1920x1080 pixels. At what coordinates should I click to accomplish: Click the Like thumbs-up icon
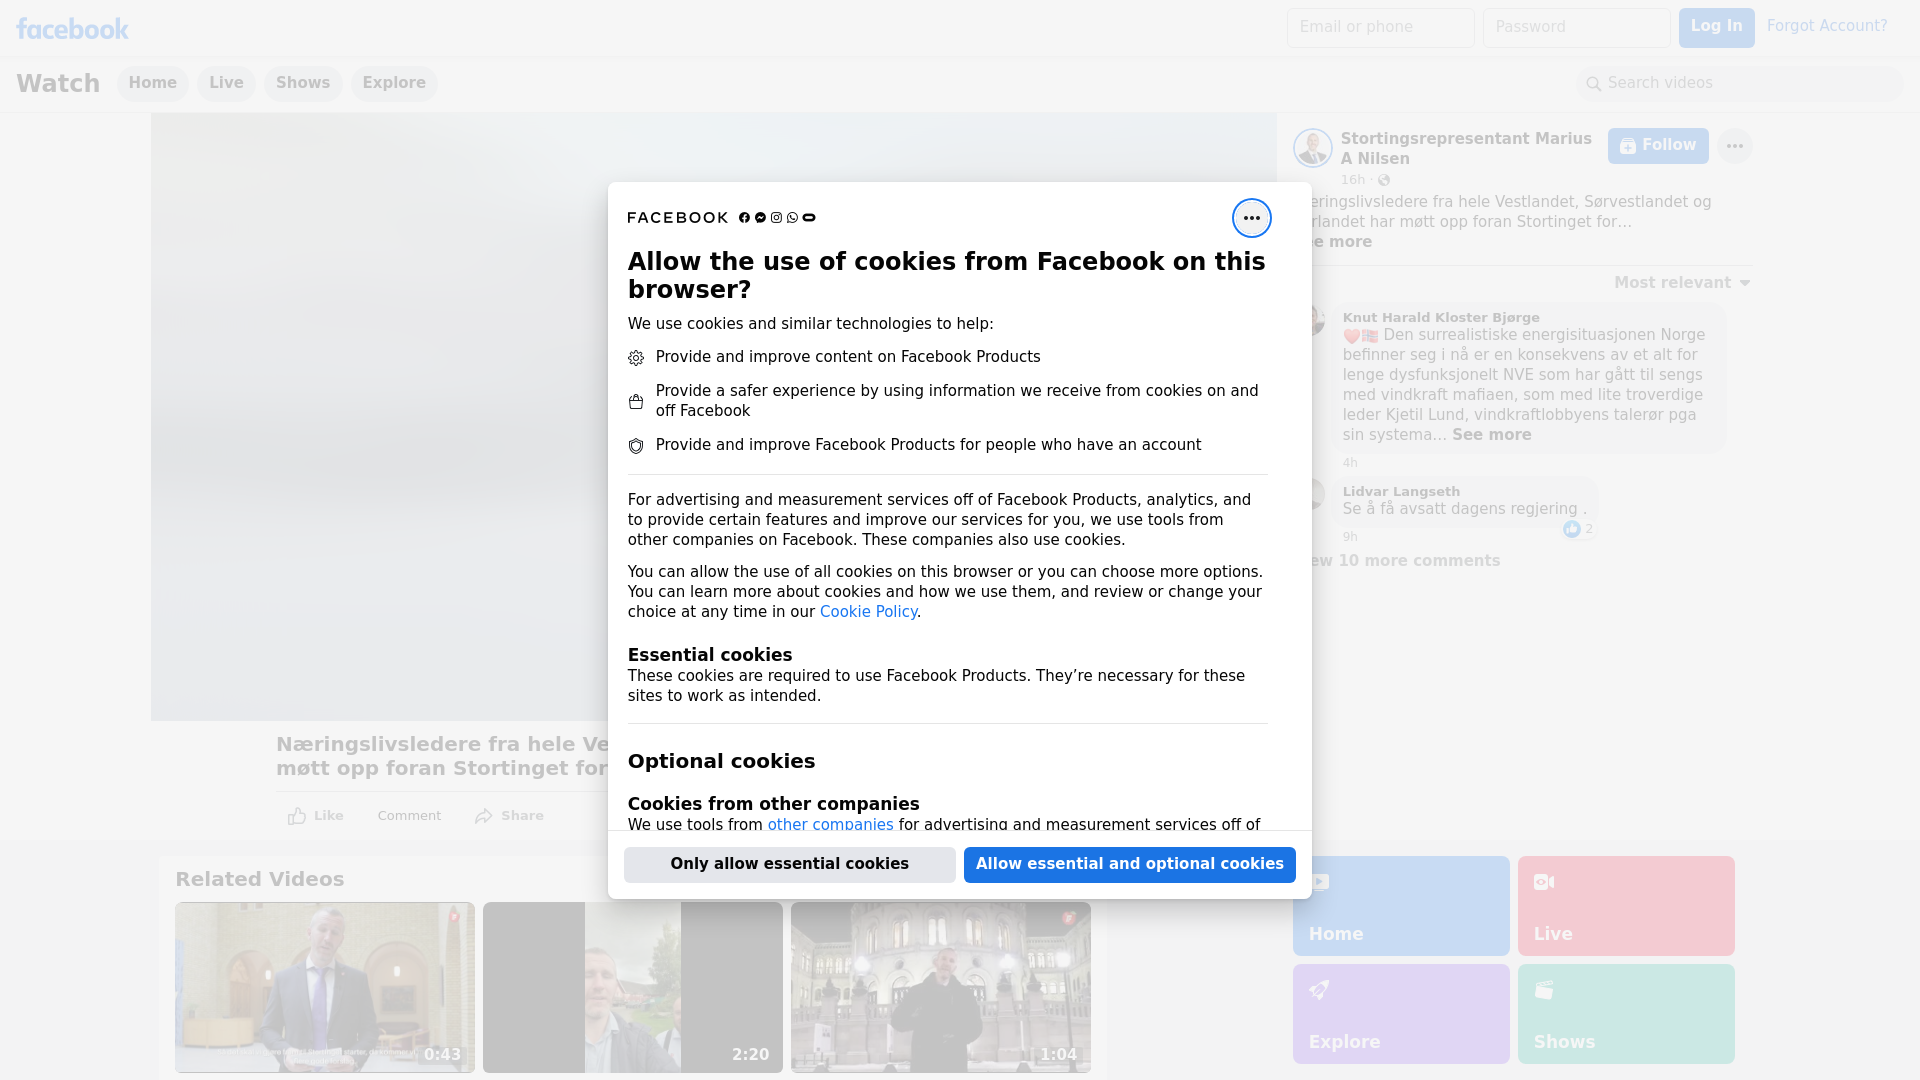click(297, 816)
